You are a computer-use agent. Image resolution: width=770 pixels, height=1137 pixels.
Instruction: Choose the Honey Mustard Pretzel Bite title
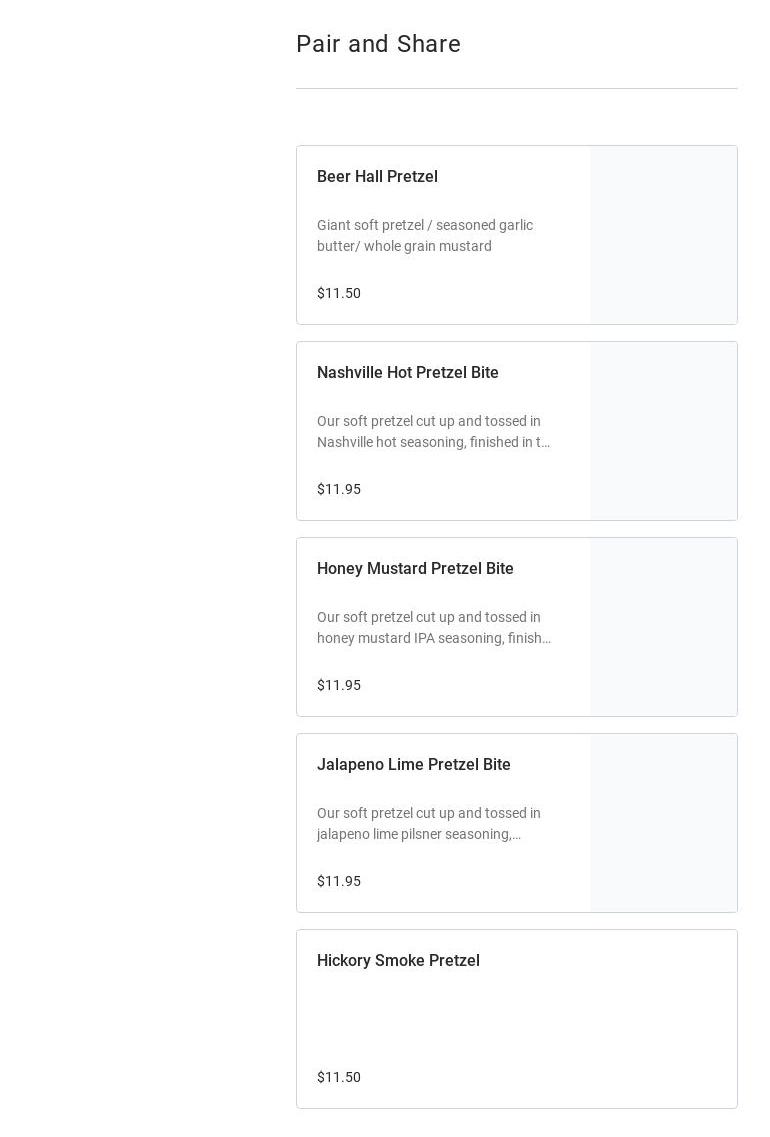click(415, 569)
